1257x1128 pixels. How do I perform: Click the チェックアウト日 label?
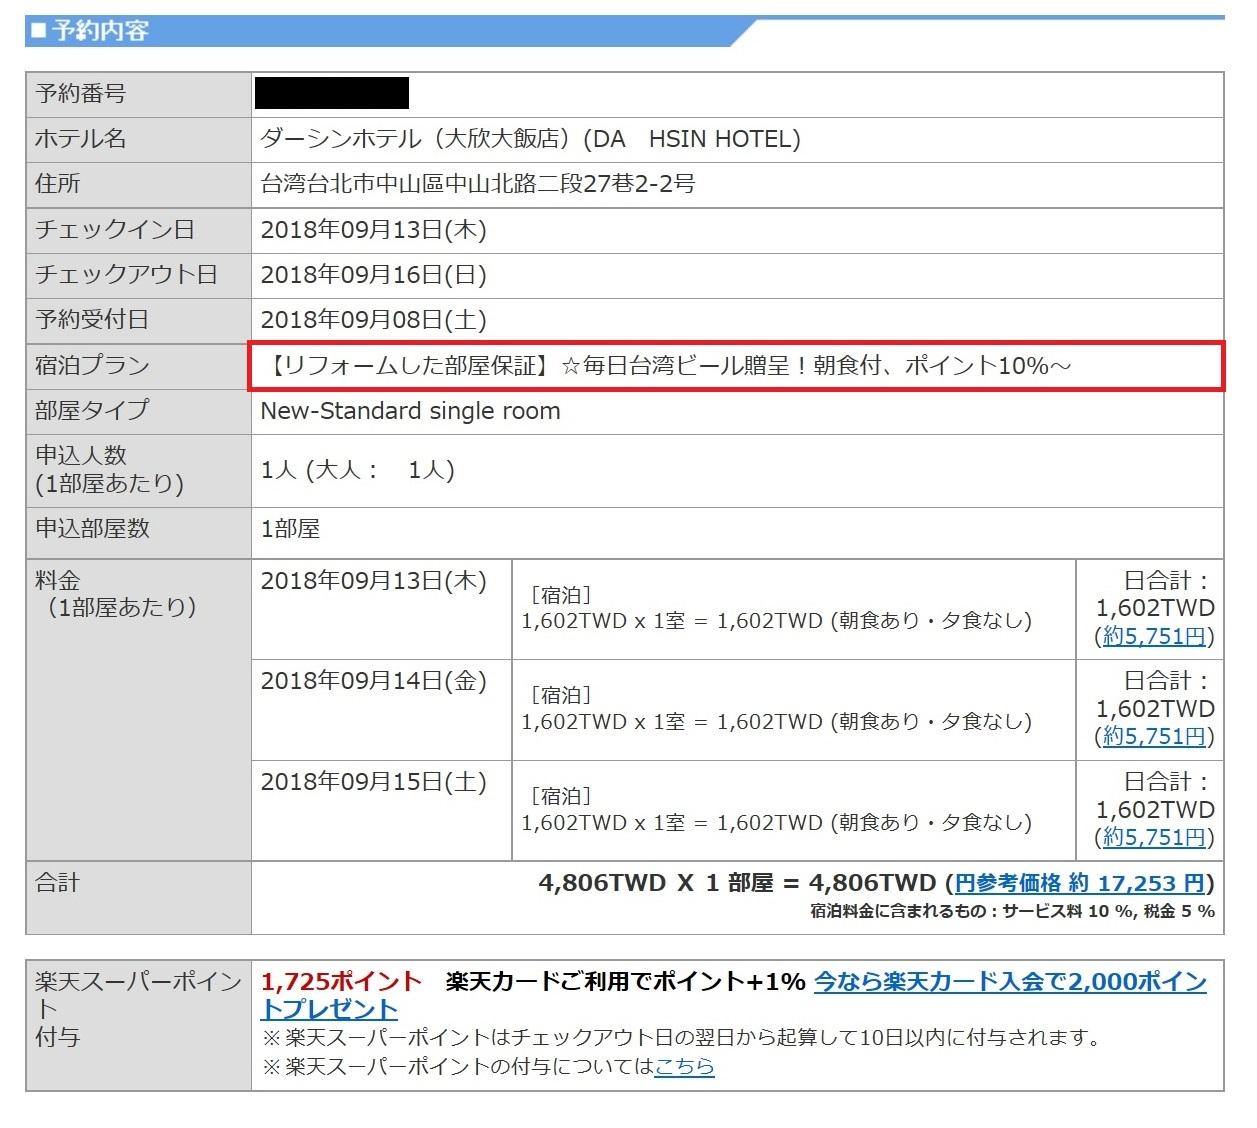pyautogui.click(x=126, y=275)
